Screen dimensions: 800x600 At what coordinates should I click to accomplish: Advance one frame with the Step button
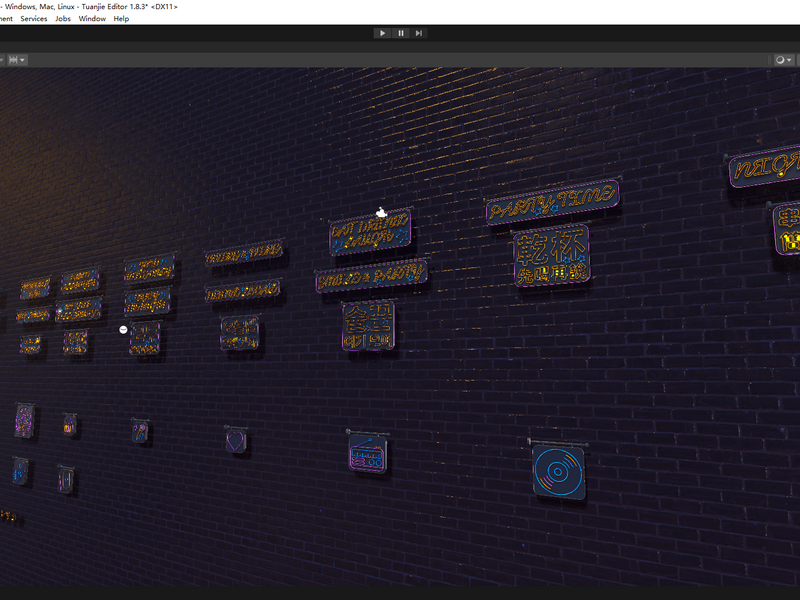(x=418, y=33)
